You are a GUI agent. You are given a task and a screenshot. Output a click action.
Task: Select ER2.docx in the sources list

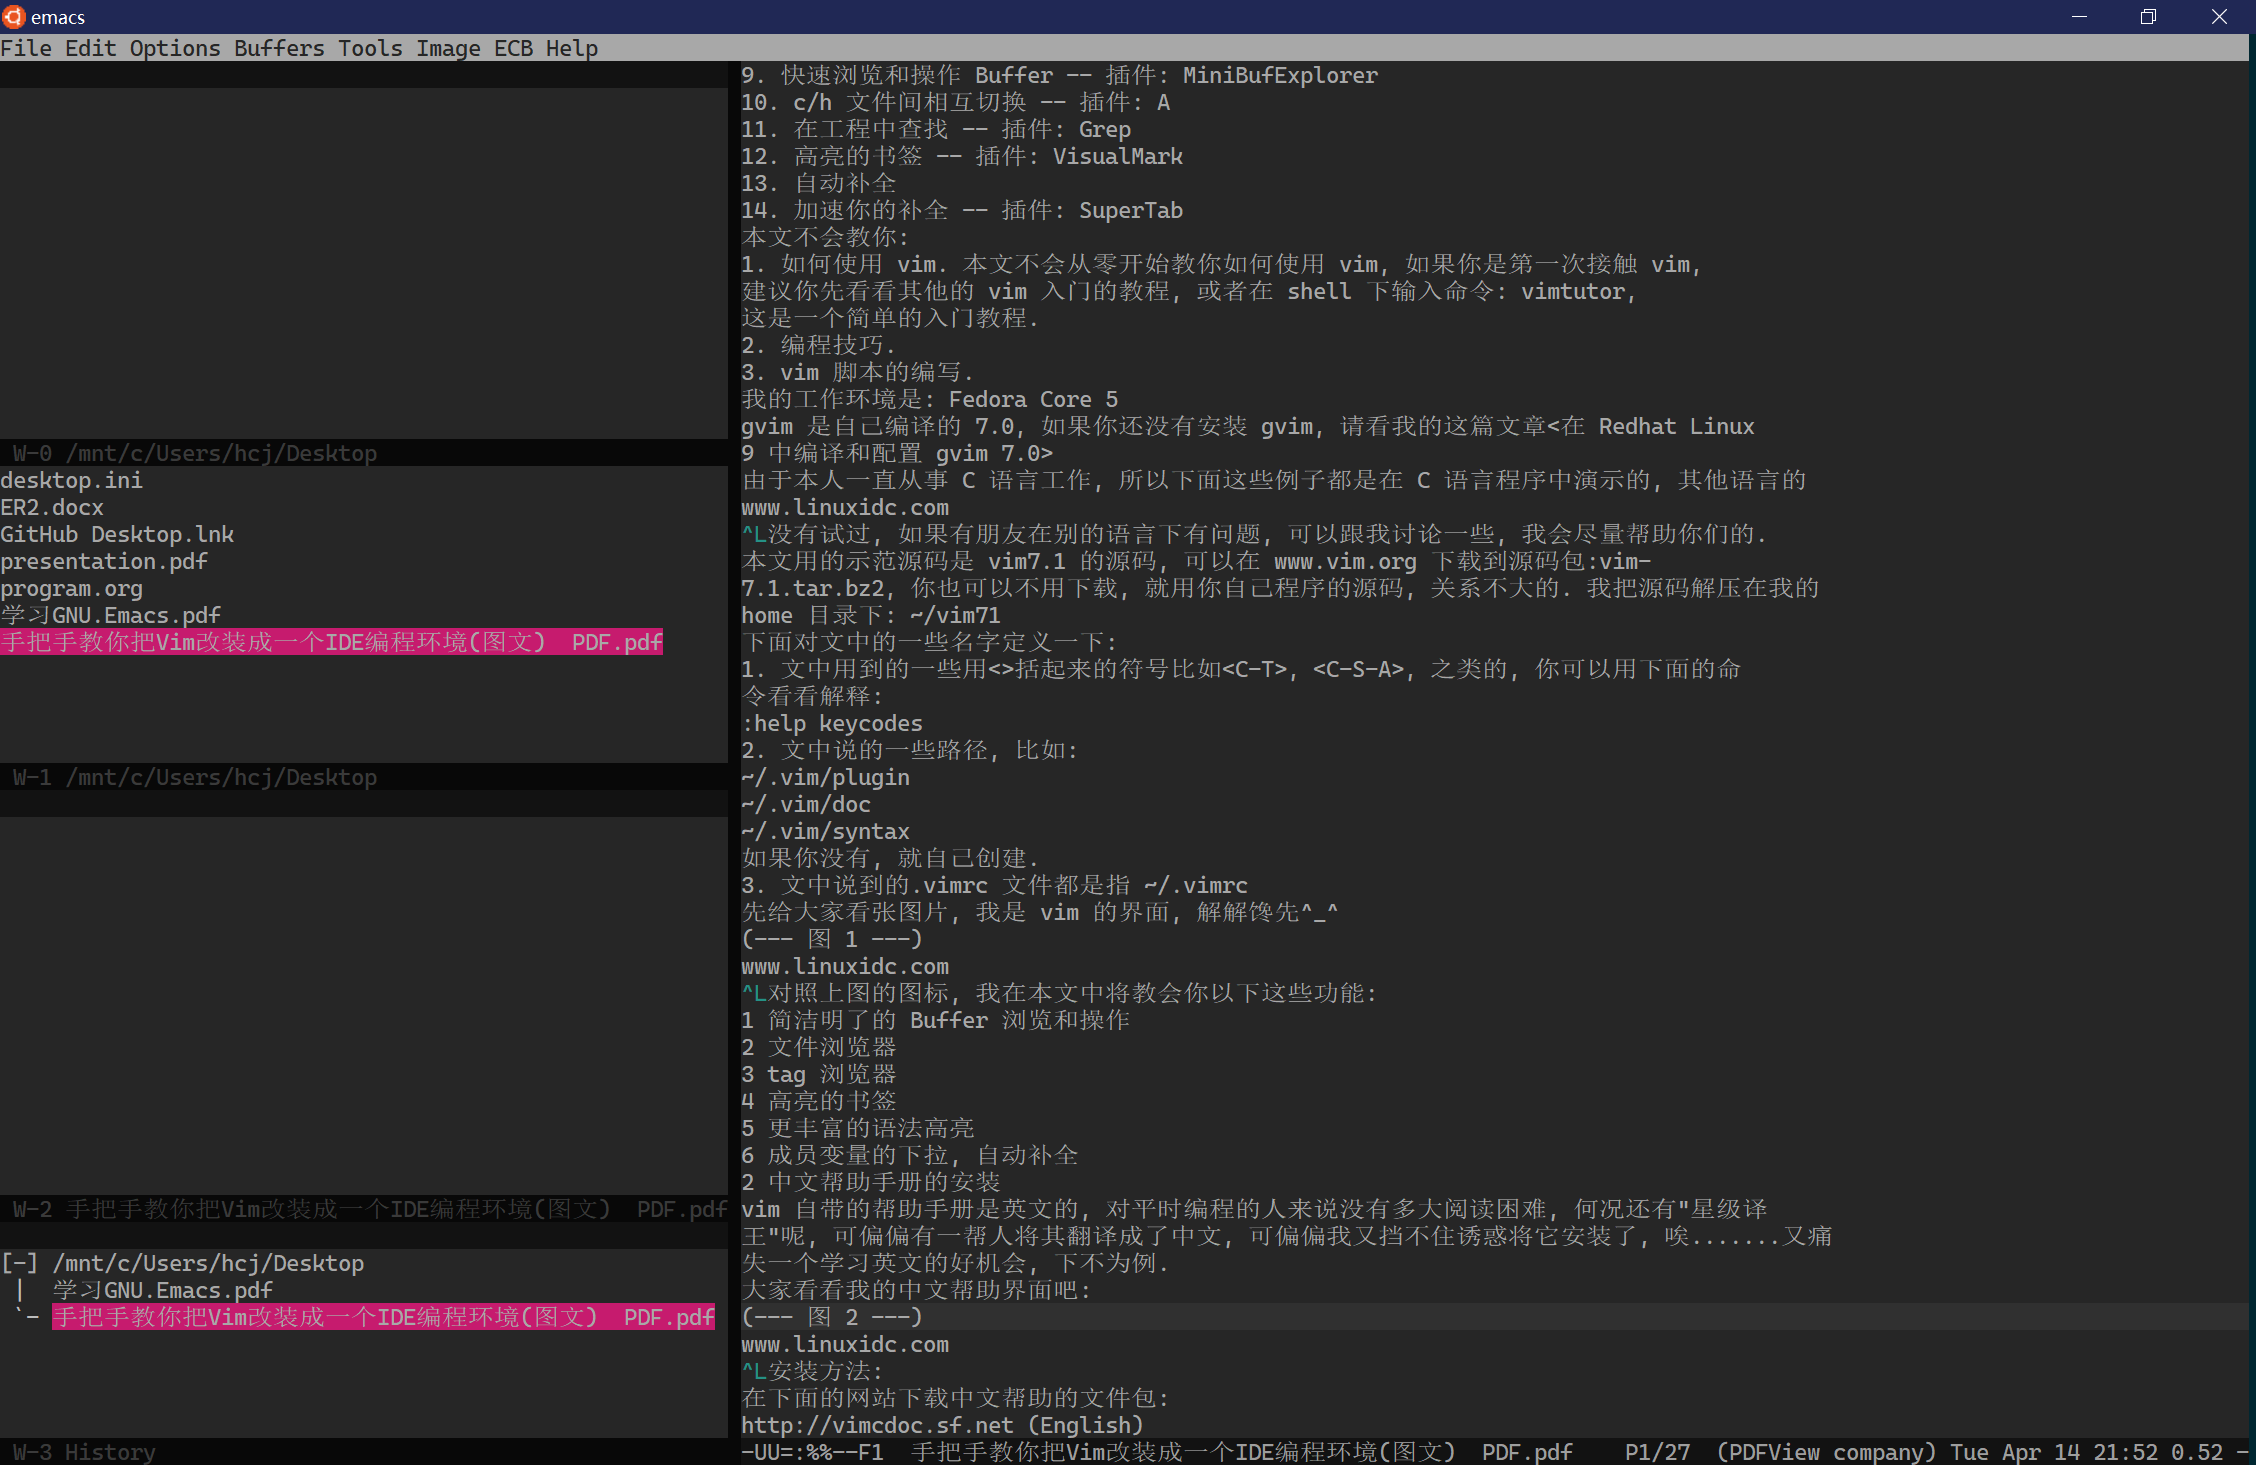52,507
